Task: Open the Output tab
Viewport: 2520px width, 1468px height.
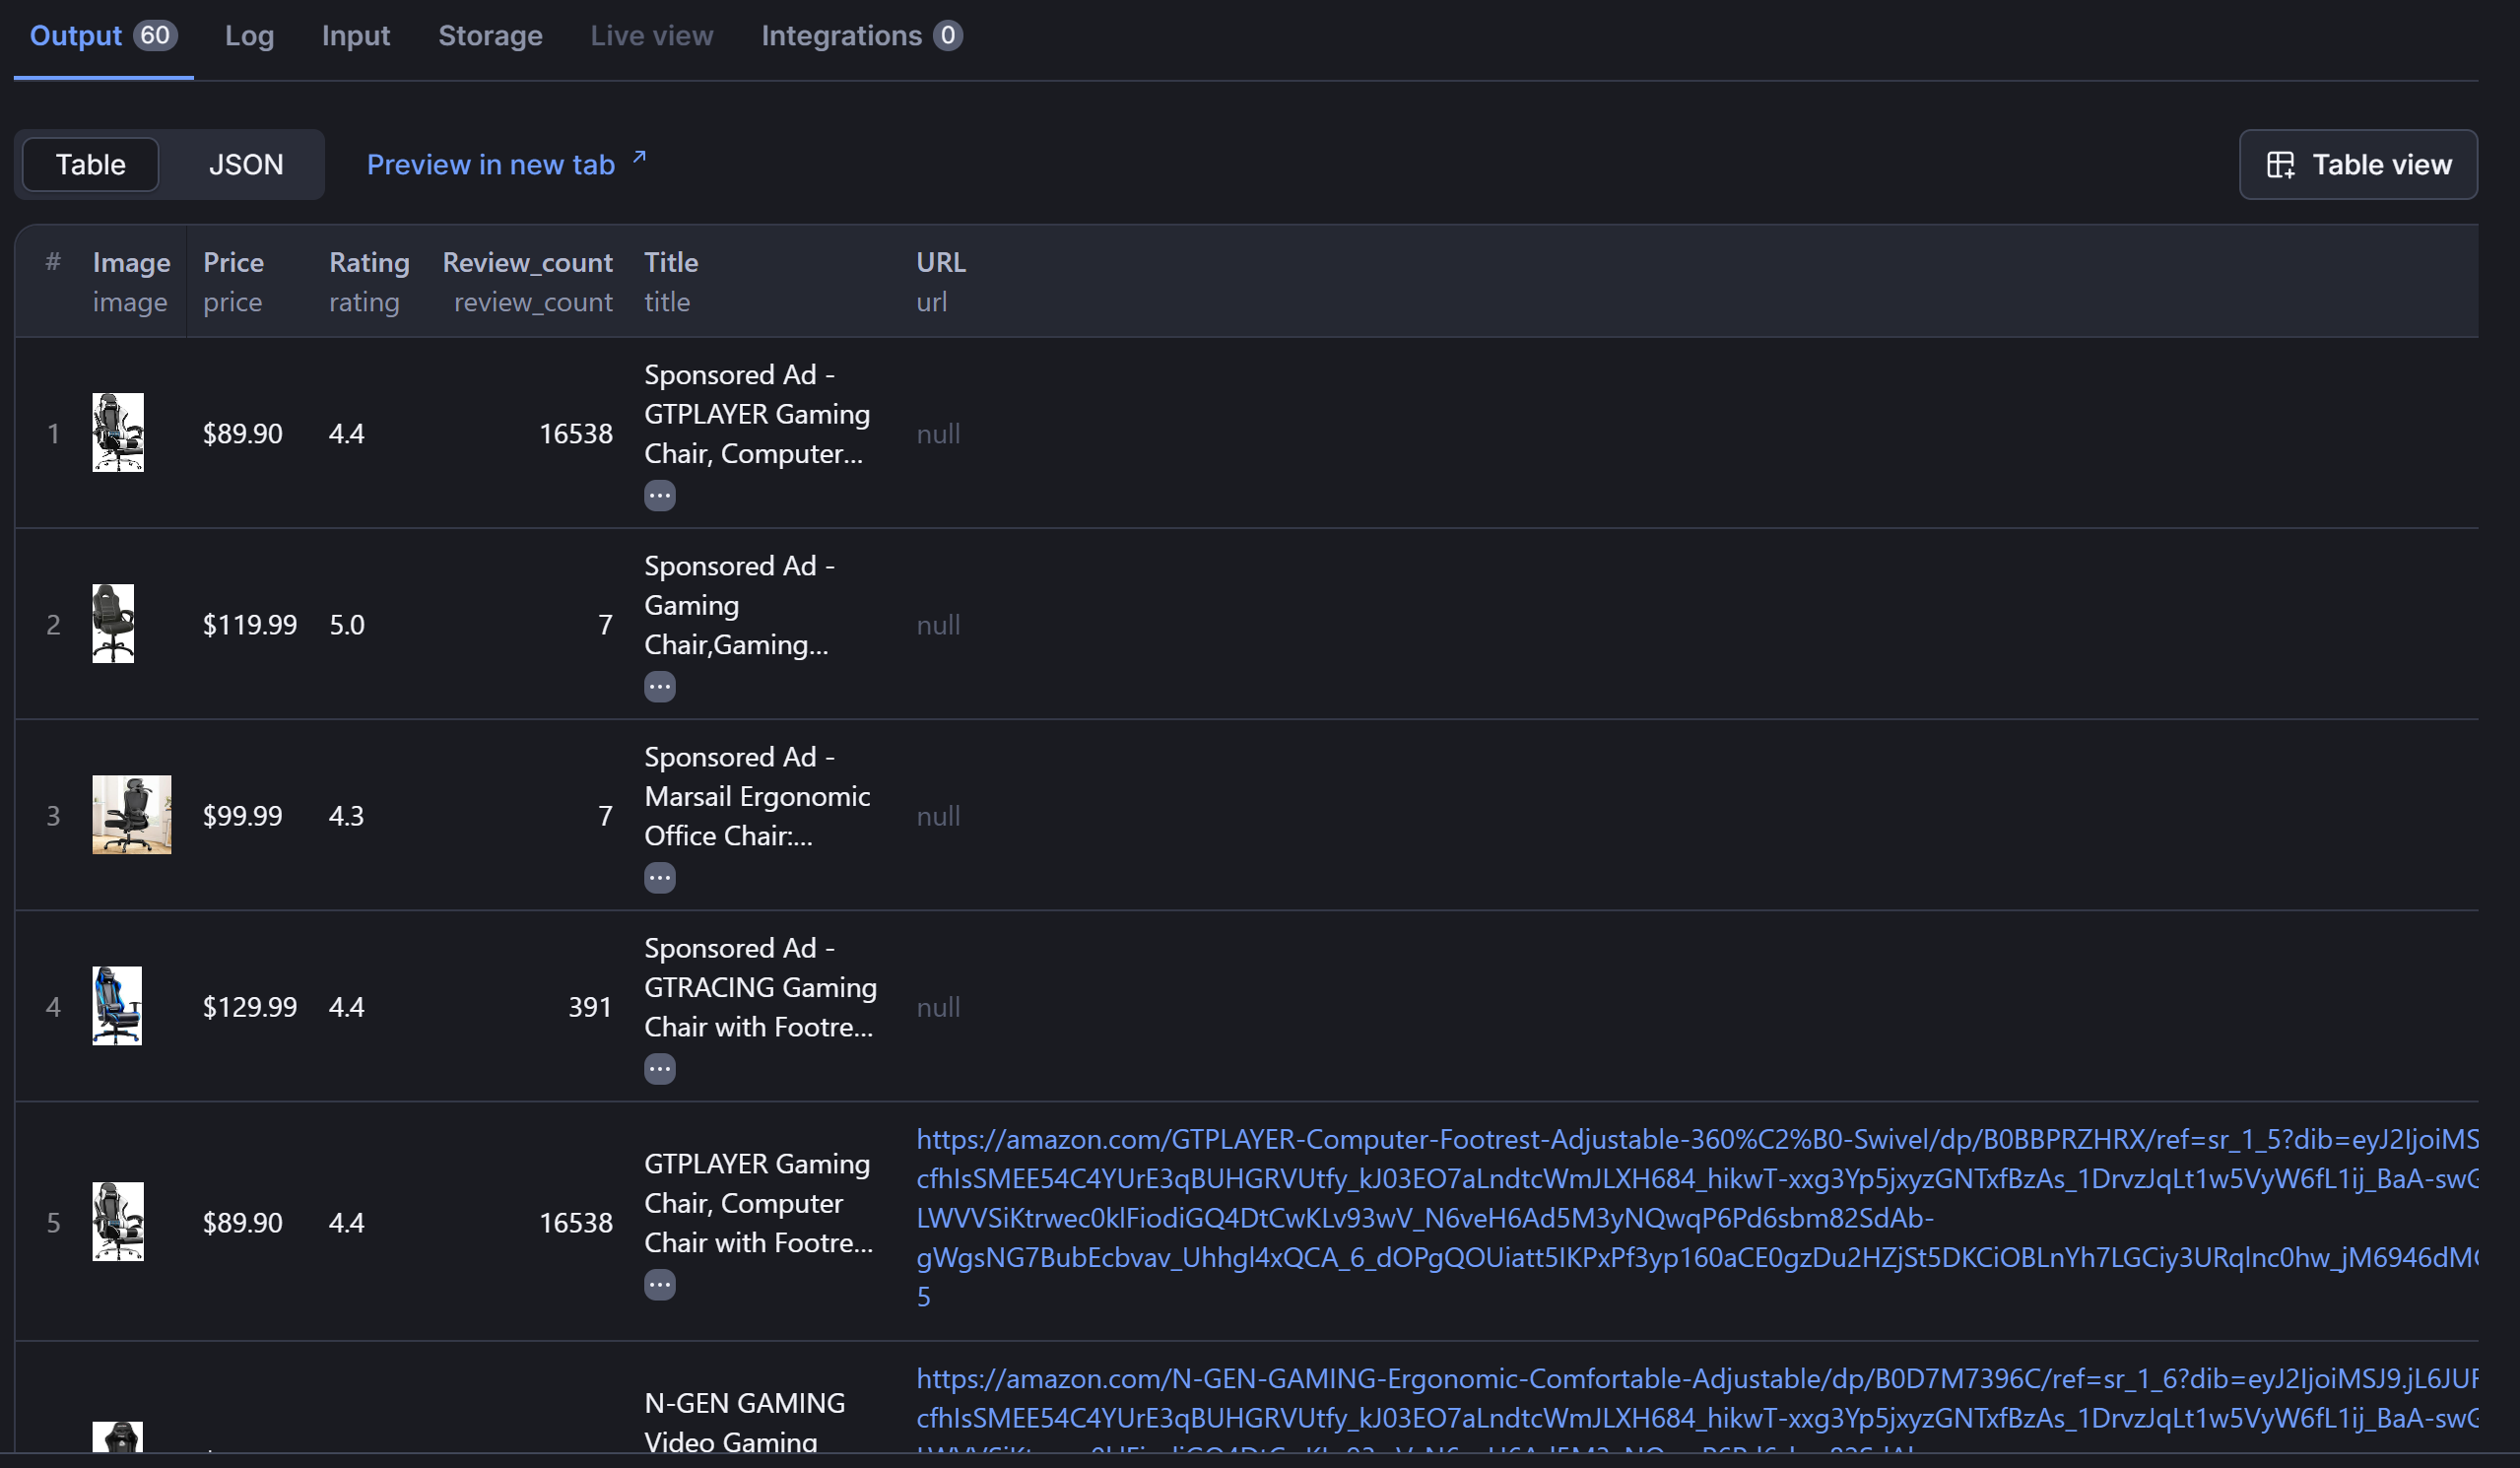Action: click(103, 36)
